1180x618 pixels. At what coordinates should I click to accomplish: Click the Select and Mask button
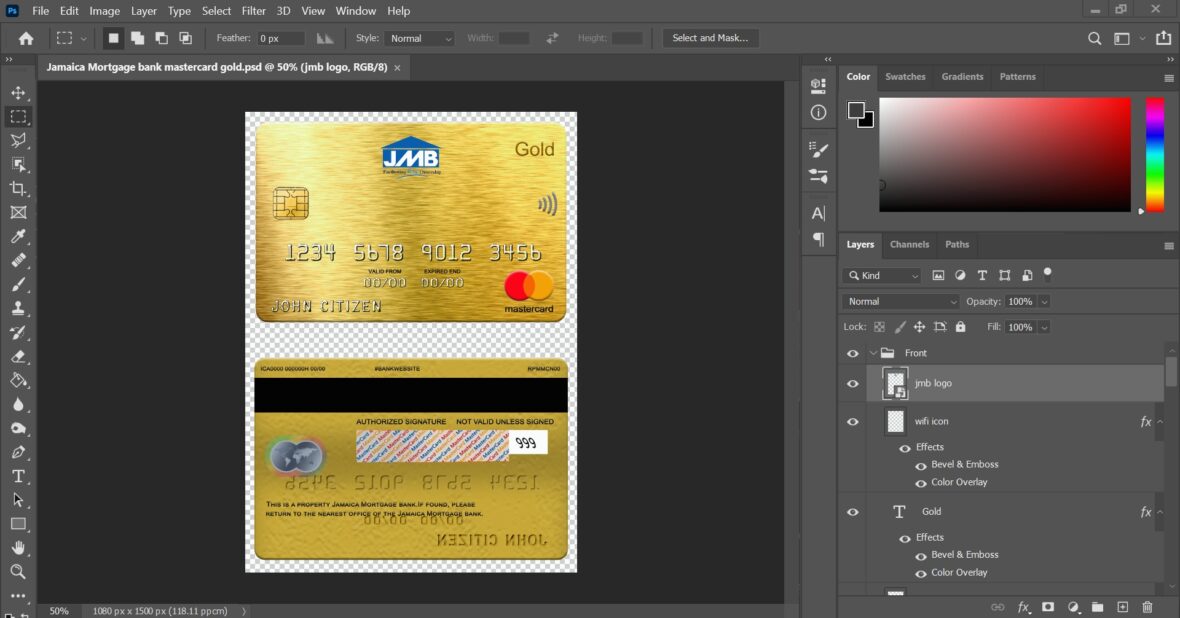pos(710,38)
